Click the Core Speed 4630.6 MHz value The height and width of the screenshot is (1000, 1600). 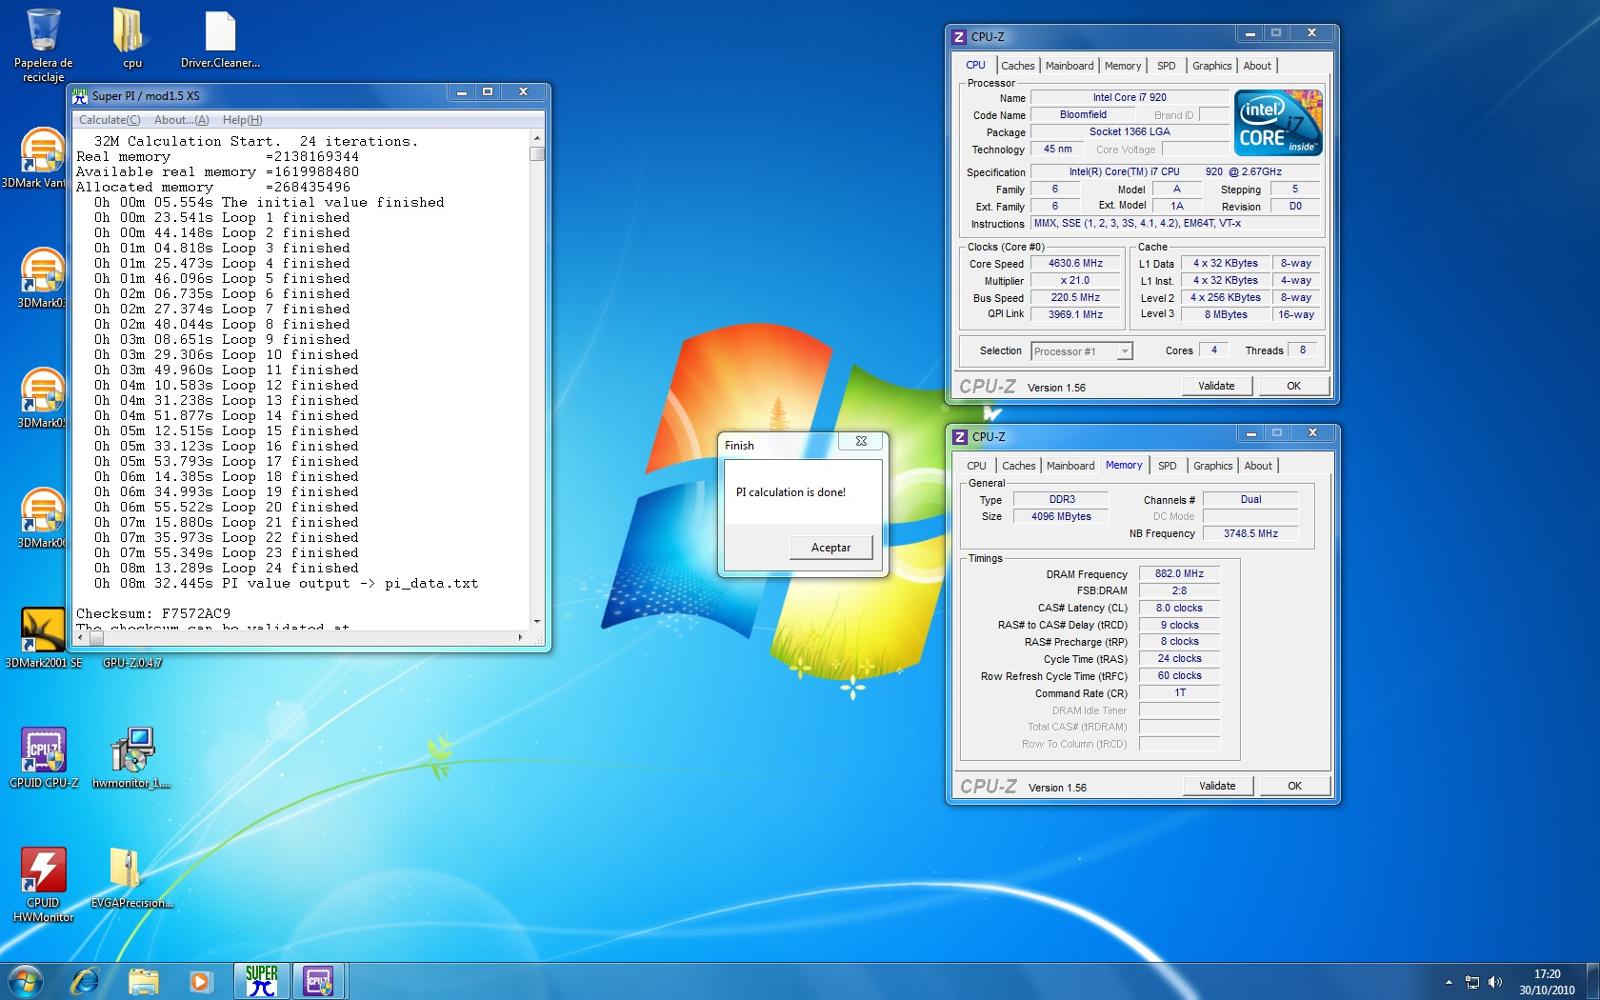tap(1075, 264)
